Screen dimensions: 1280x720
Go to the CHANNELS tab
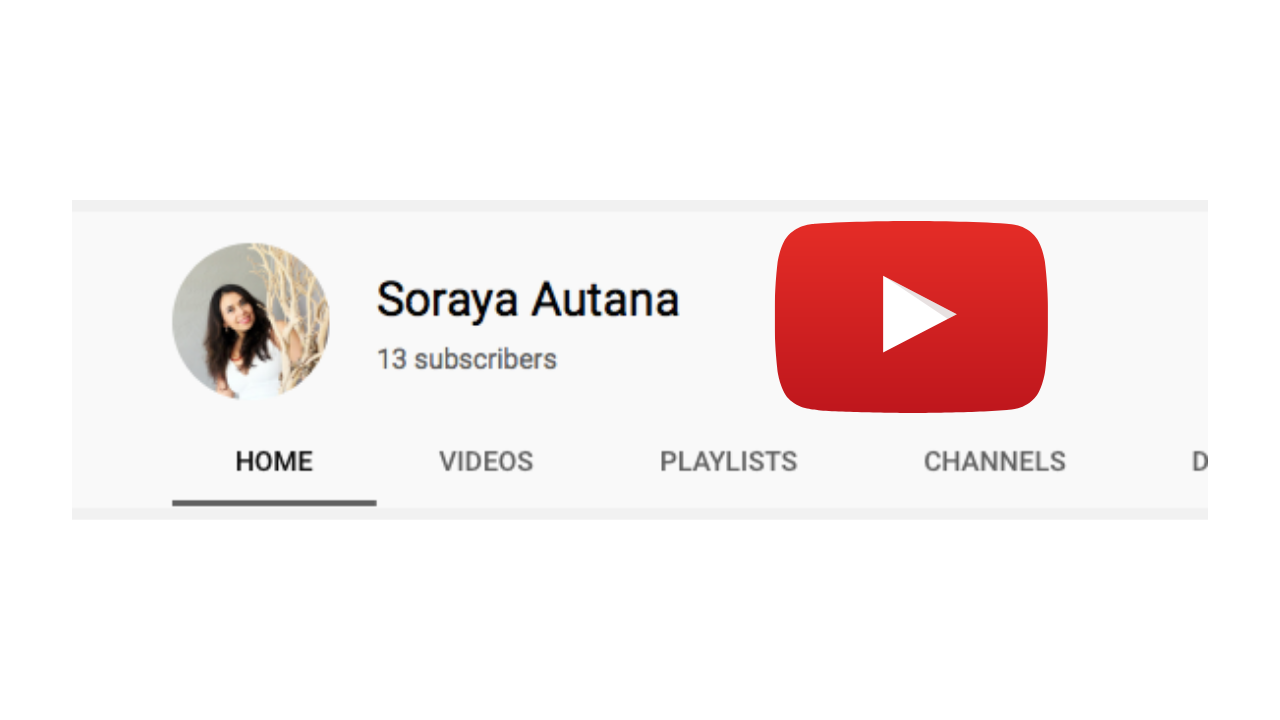point(995,462)
